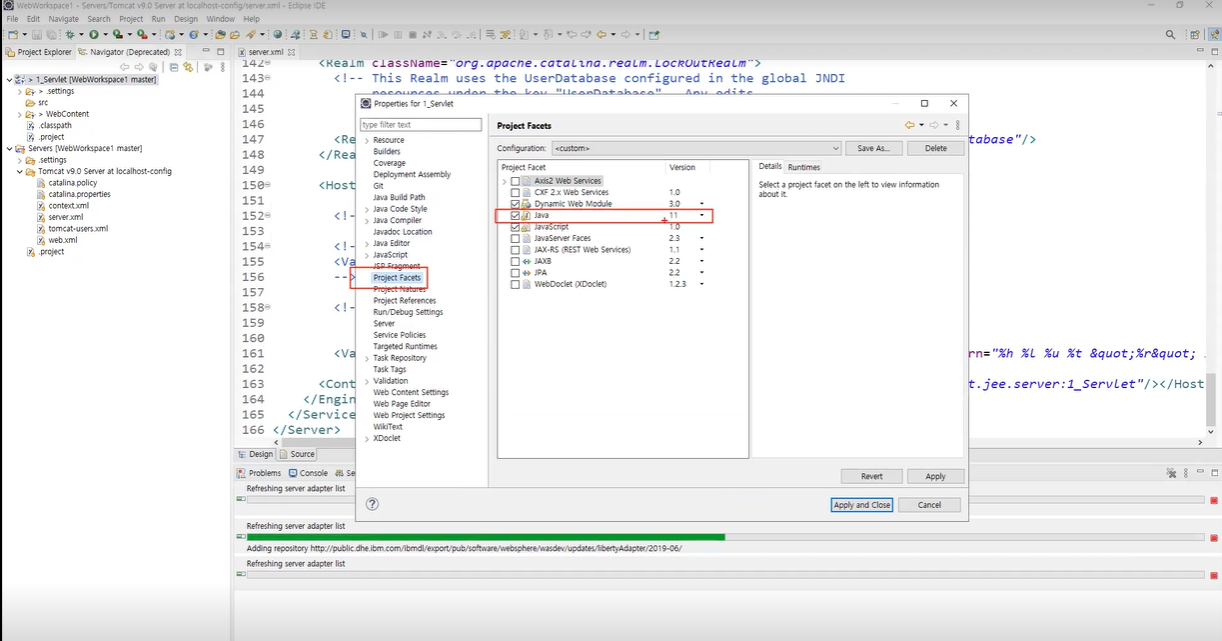Open the File menu
This screenshot has width=1222, height=641.
coord(12,19)
